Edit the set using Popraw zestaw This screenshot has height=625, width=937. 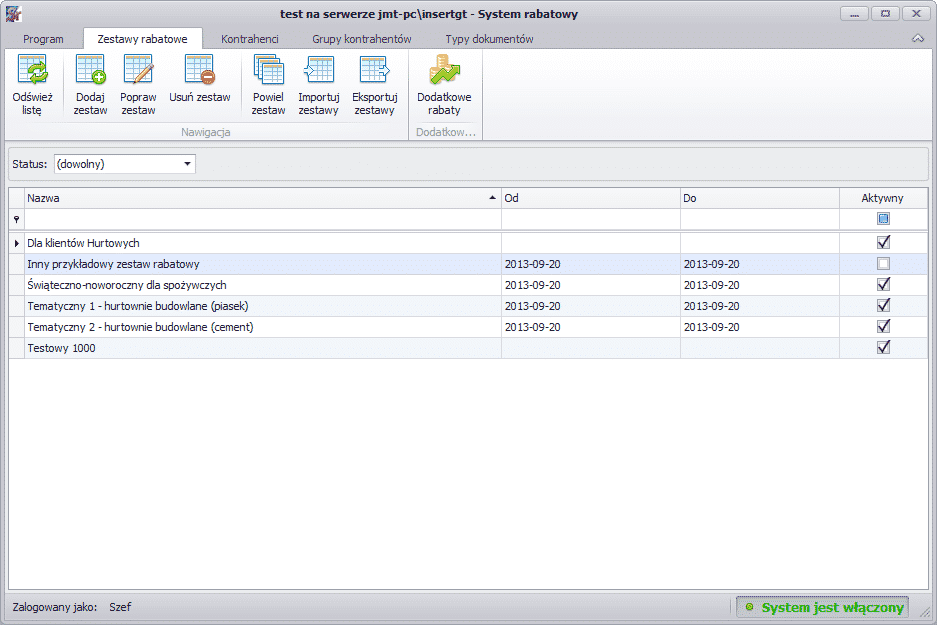pyautogui.click(x=138, y=85)
